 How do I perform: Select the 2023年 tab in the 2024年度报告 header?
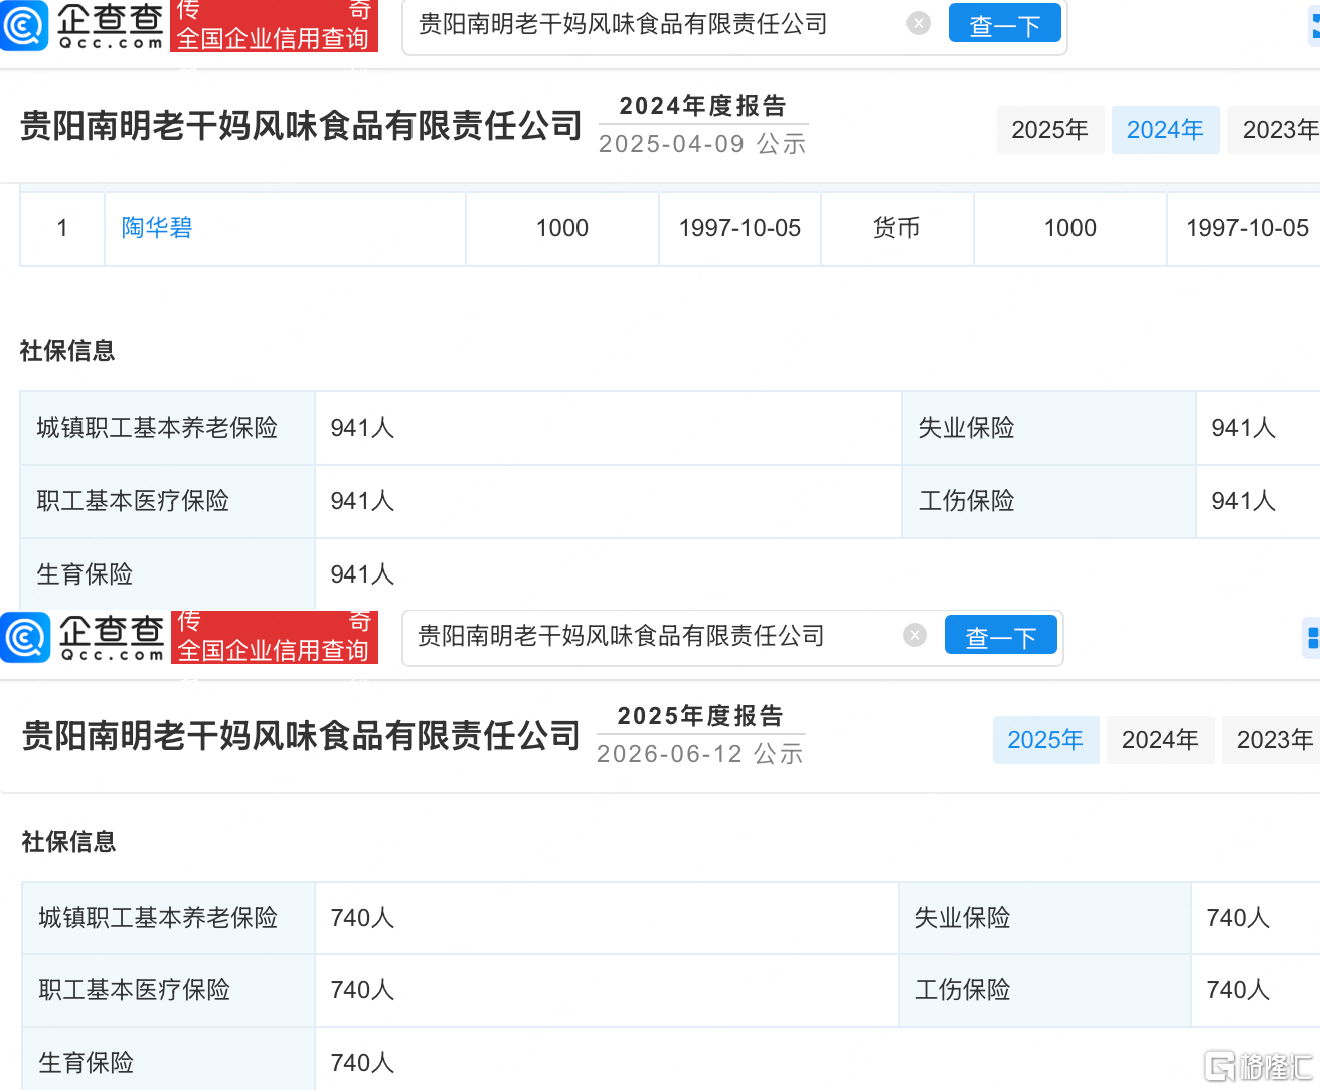[x=1275, y=130]
